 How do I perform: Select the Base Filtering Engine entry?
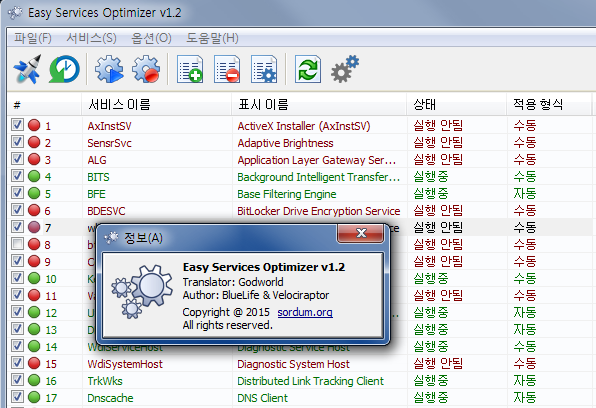coord(287,194)
